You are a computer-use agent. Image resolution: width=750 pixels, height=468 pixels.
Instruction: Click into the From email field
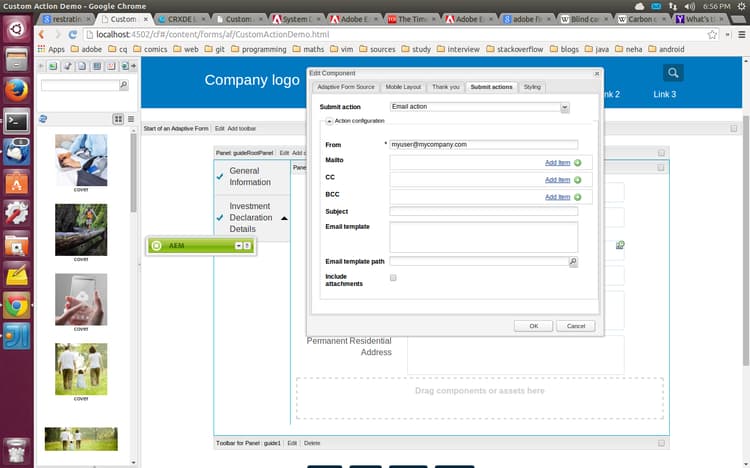484,145
